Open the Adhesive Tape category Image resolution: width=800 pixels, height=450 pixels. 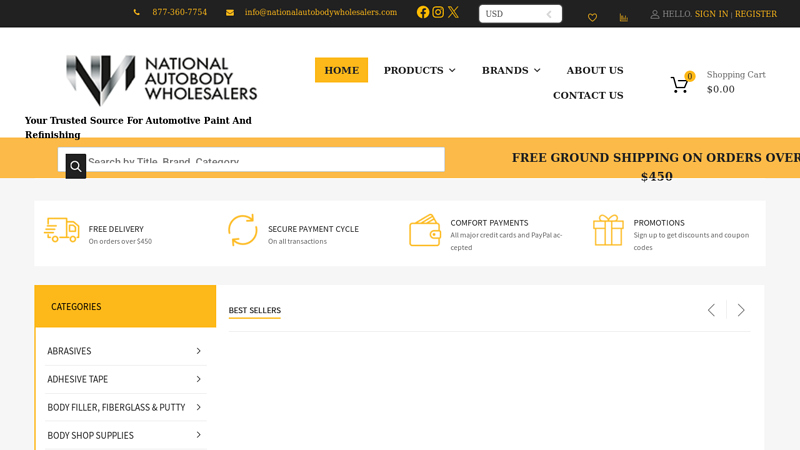78,379
